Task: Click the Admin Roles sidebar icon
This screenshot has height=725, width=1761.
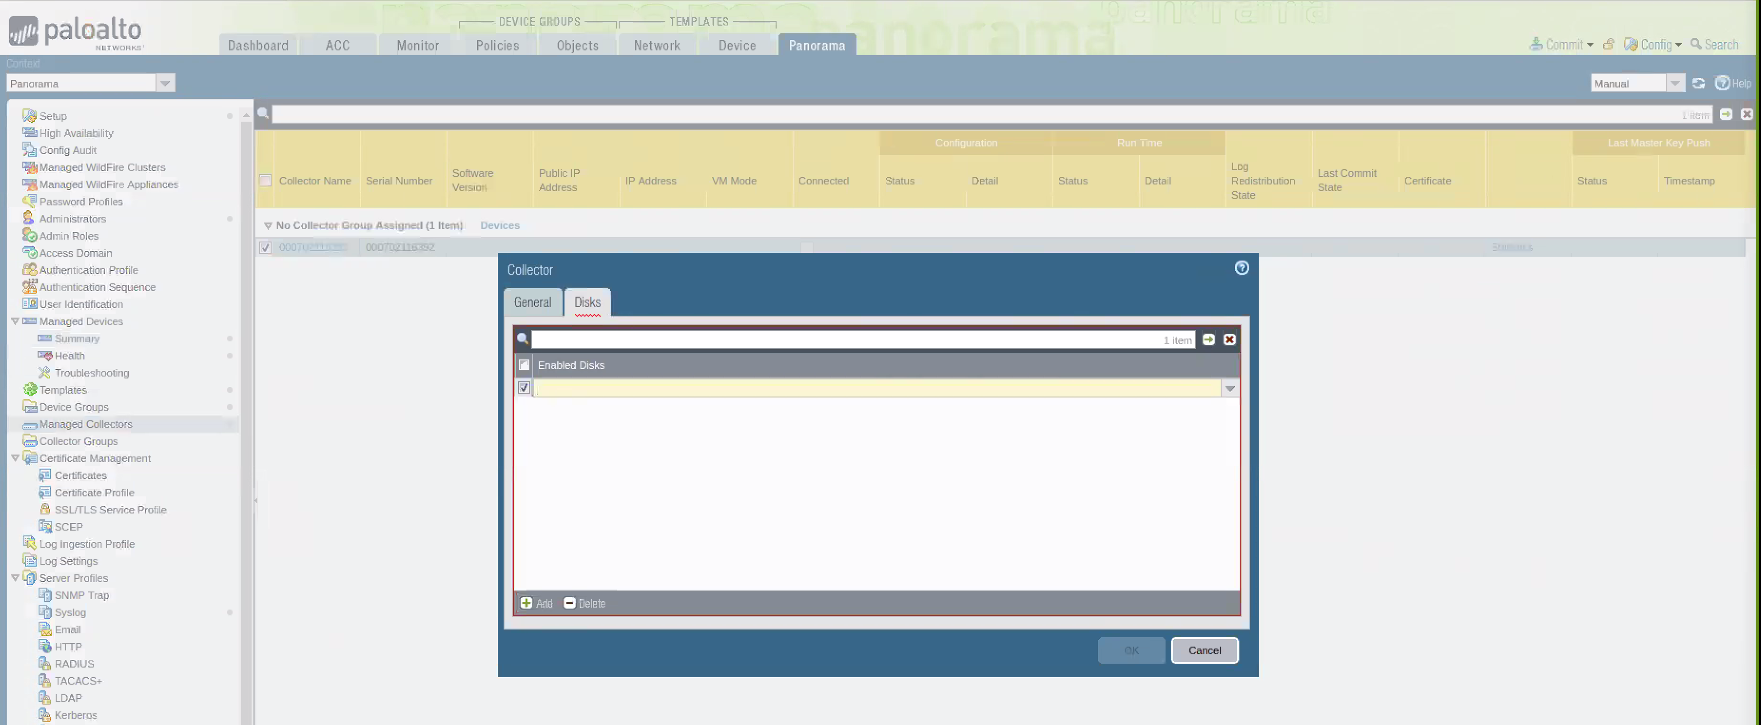Action: pyautogui.click(x=29, y=235)
